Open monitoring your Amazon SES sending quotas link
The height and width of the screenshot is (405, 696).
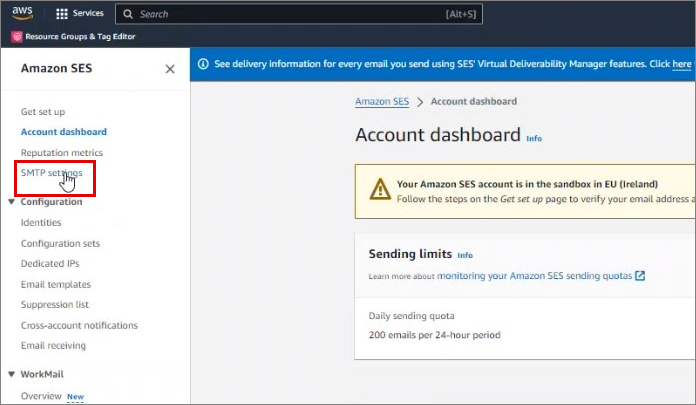coord(534,276)
